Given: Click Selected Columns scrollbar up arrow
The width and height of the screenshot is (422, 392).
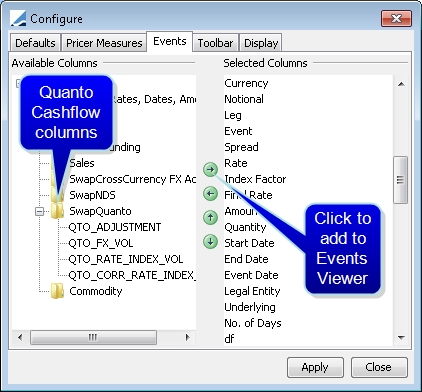Looking at the screenshot, I should pos(401,84).
